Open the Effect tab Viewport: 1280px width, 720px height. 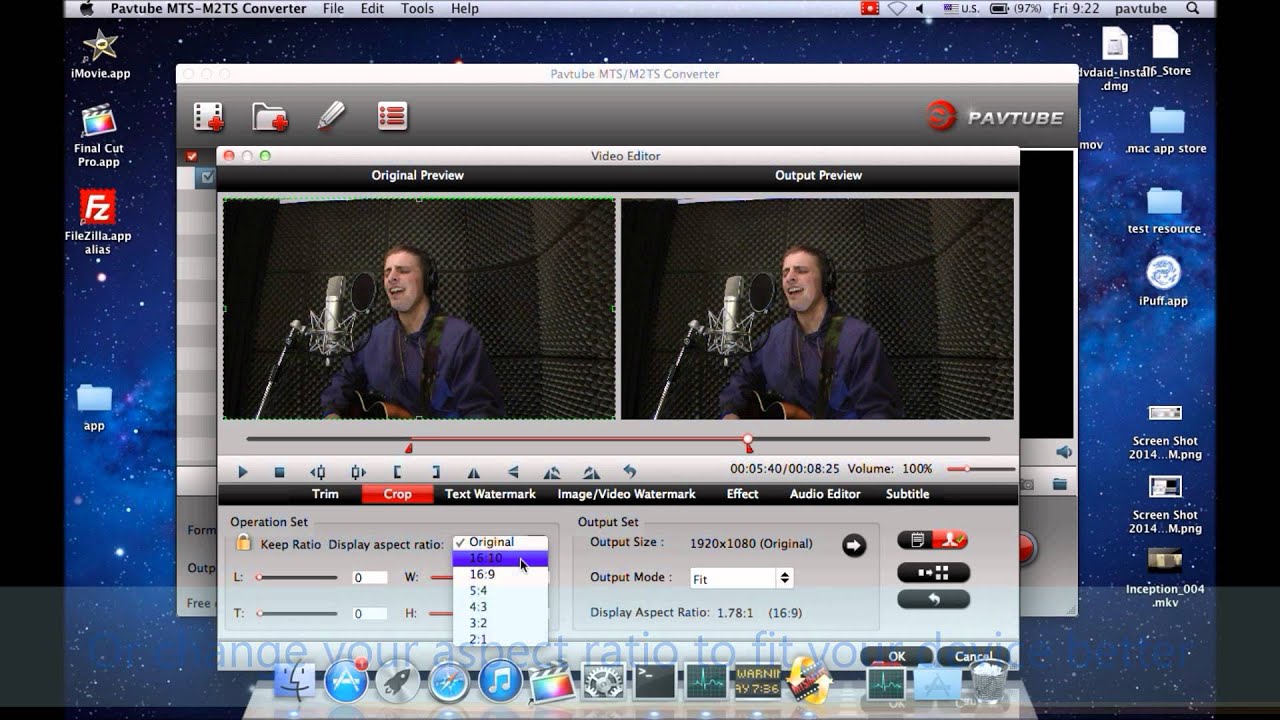(742, 494)
